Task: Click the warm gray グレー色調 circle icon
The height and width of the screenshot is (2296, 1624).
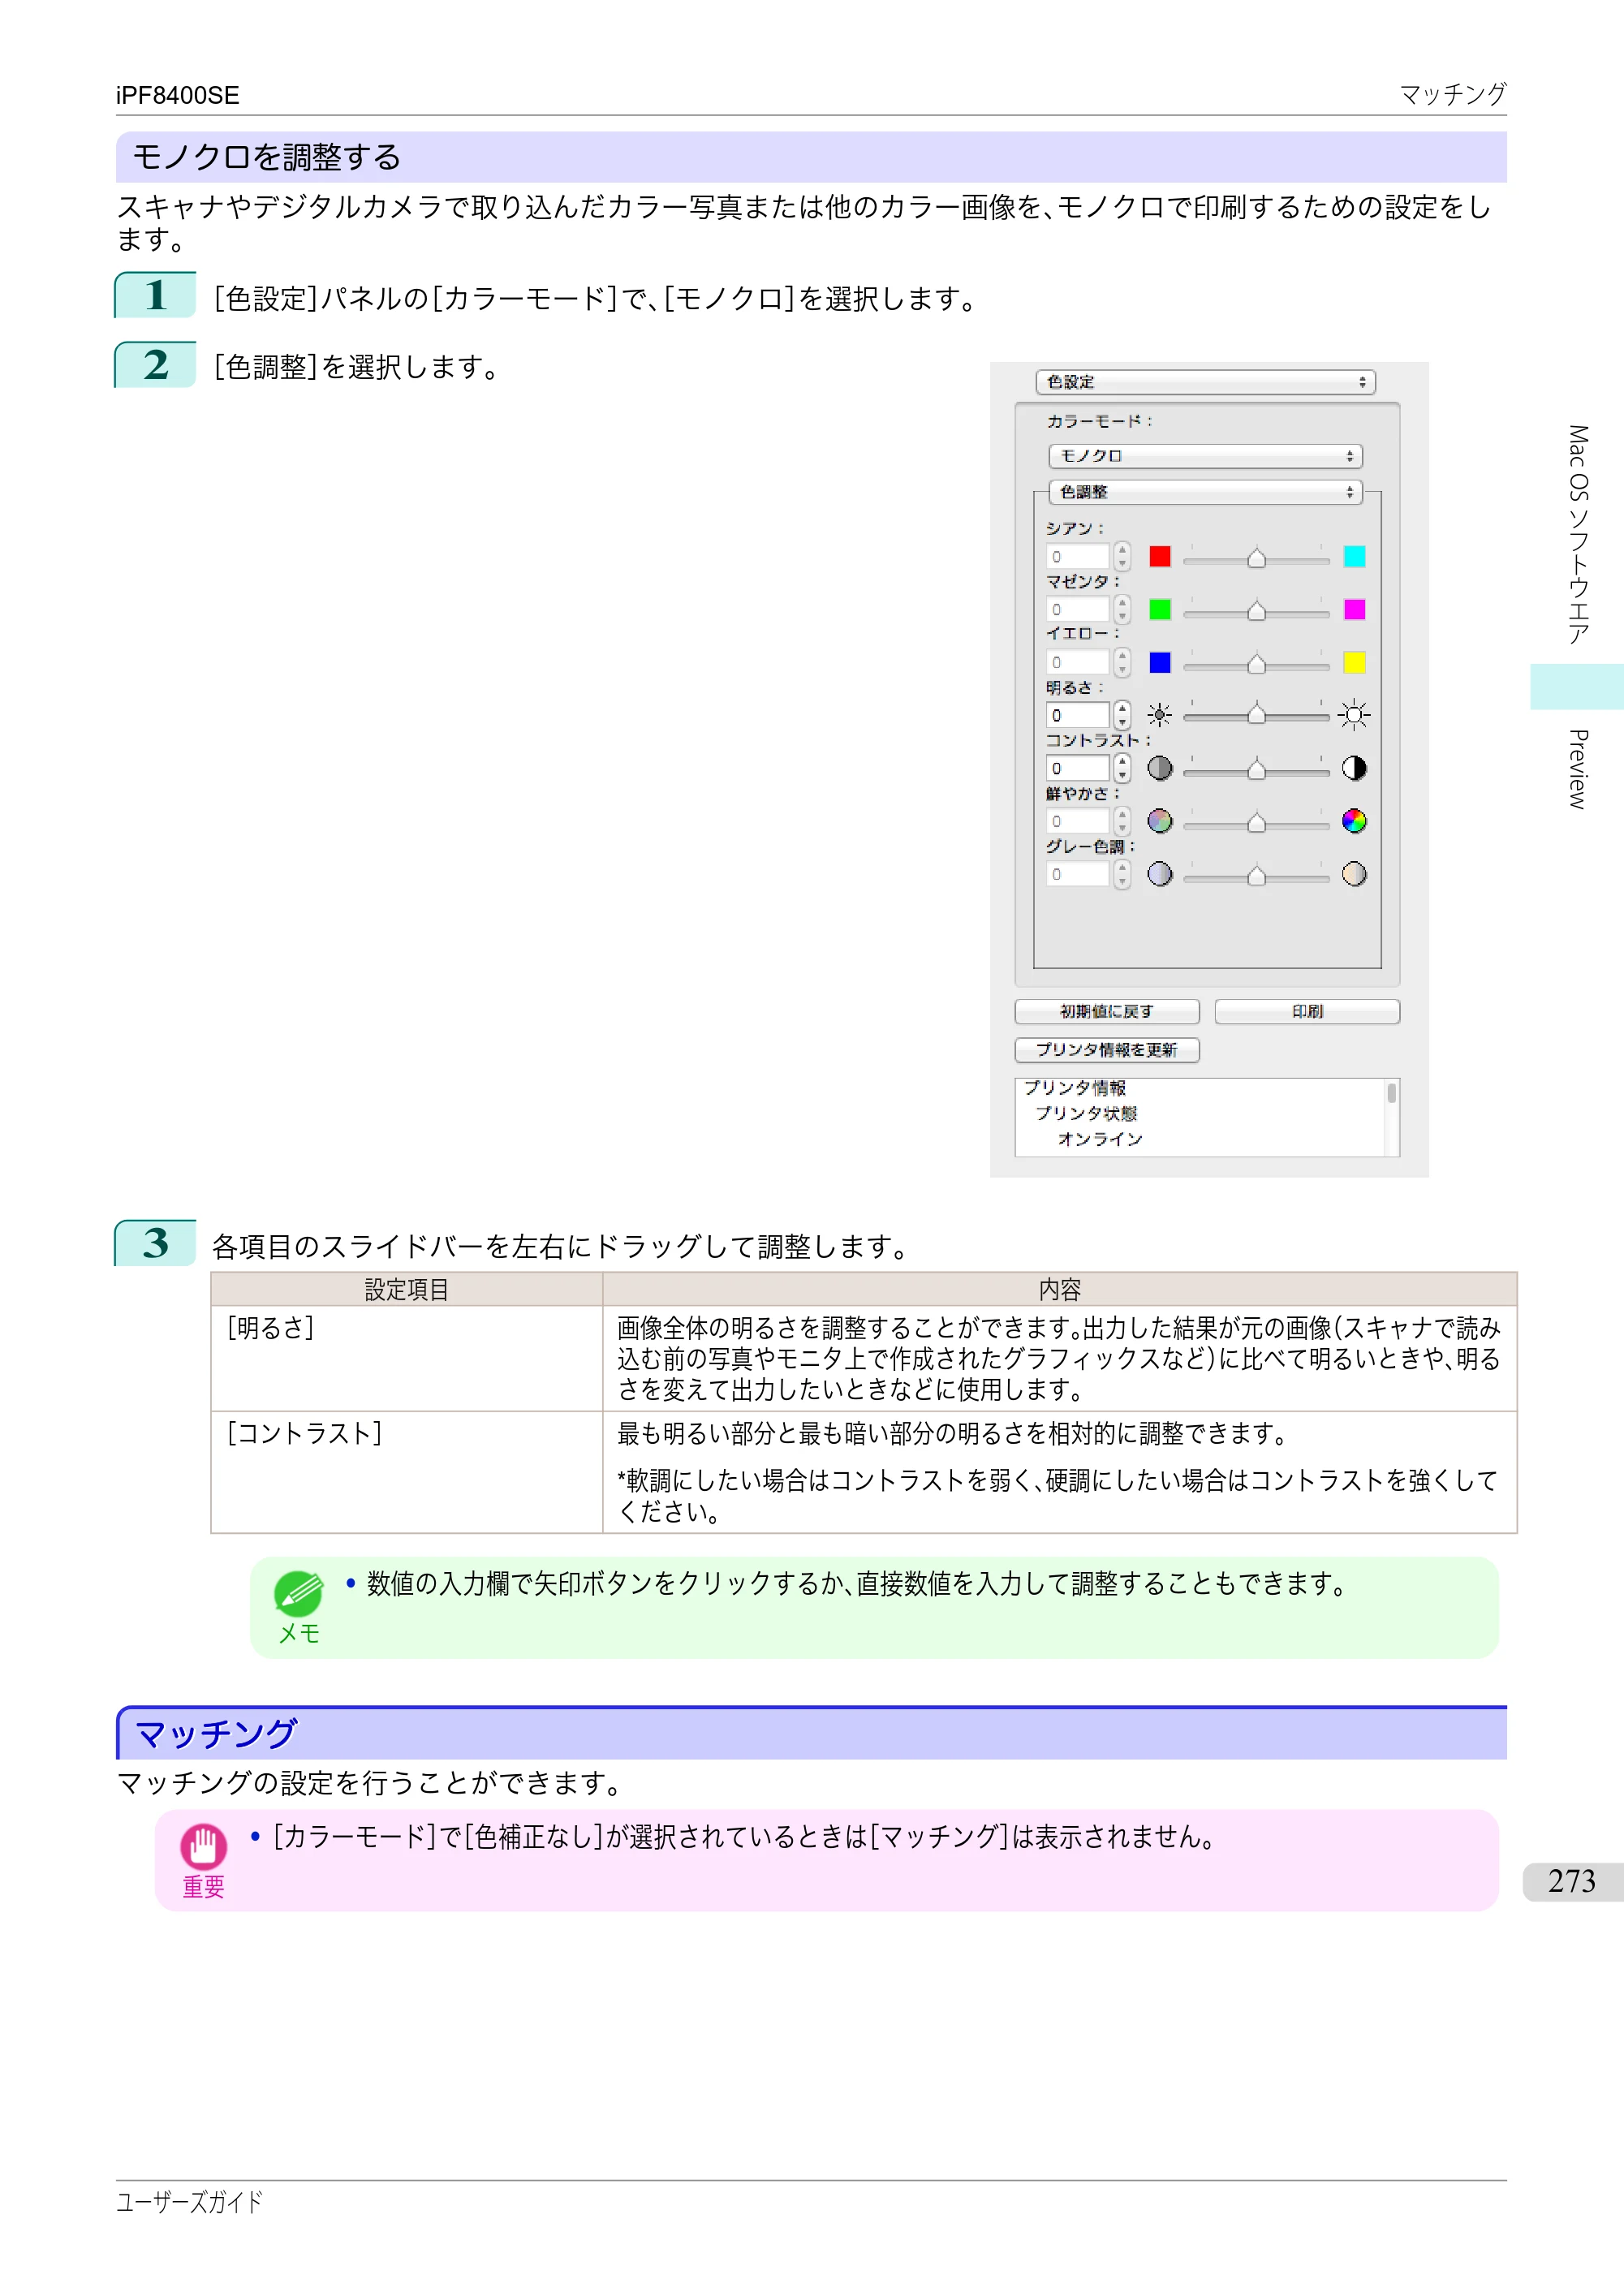Action: pos(1354,874)
